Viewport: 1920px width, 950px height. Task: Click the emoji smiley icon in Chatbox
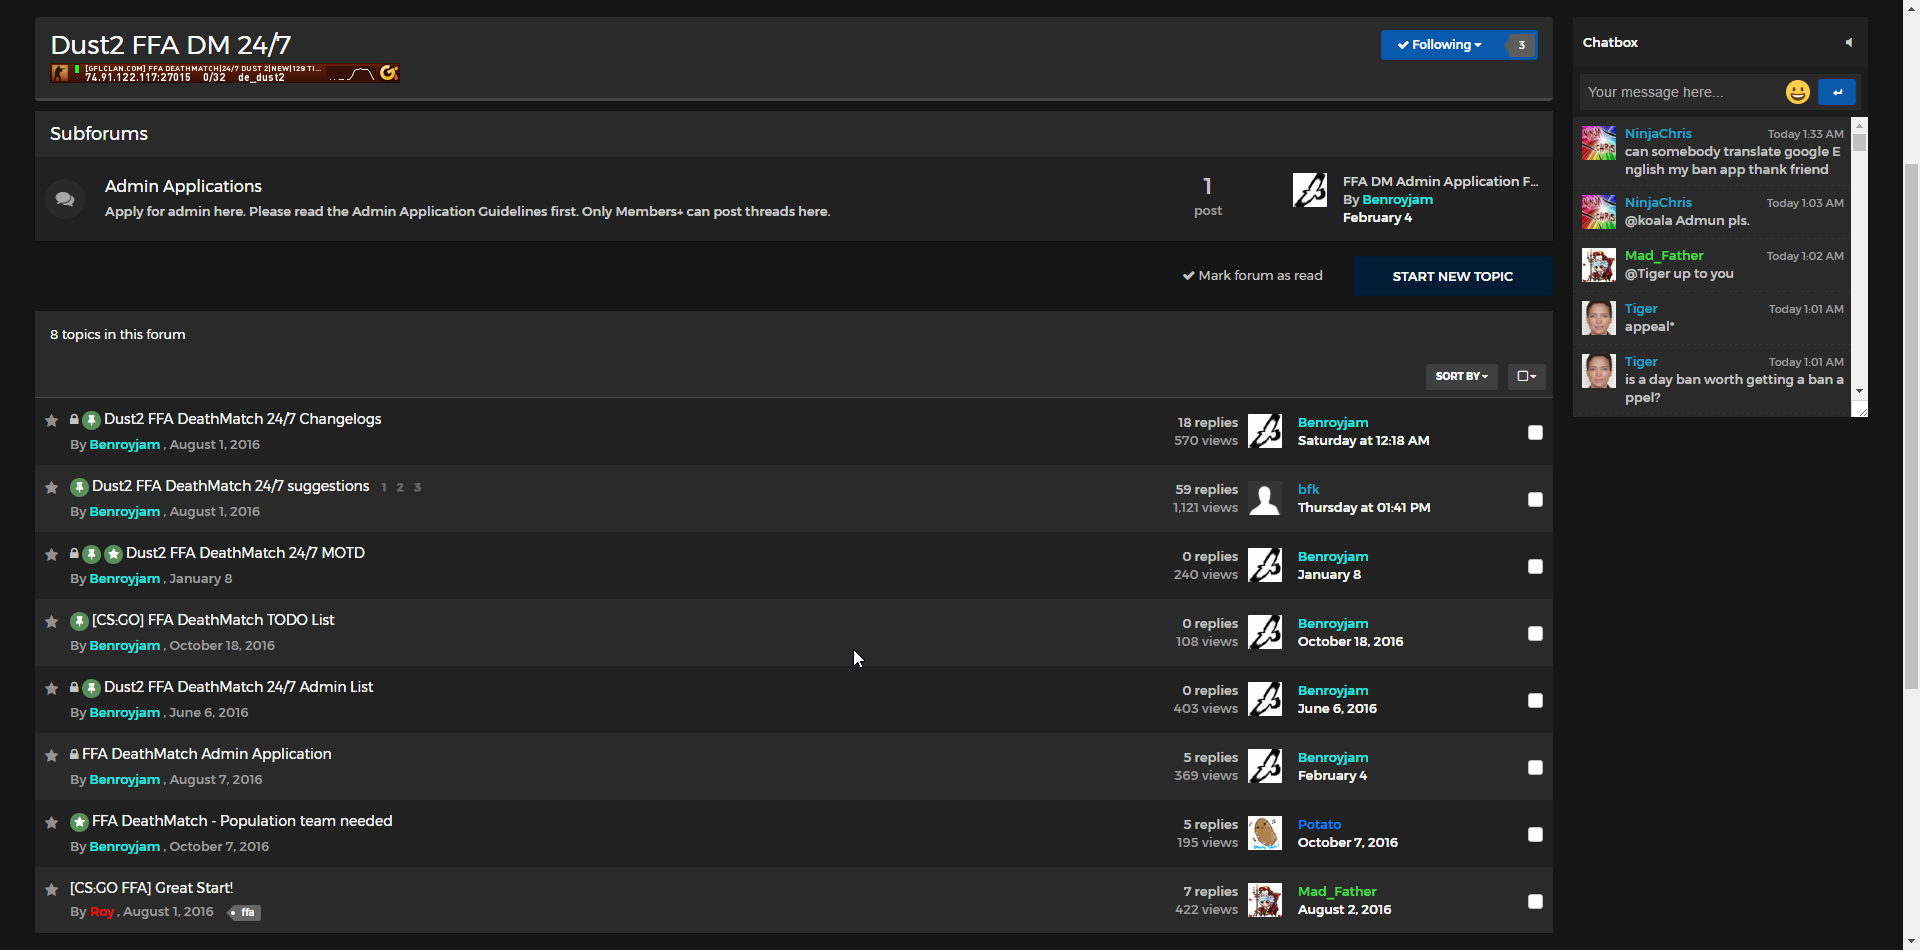pyautogui.click(x=1797, y=92)
